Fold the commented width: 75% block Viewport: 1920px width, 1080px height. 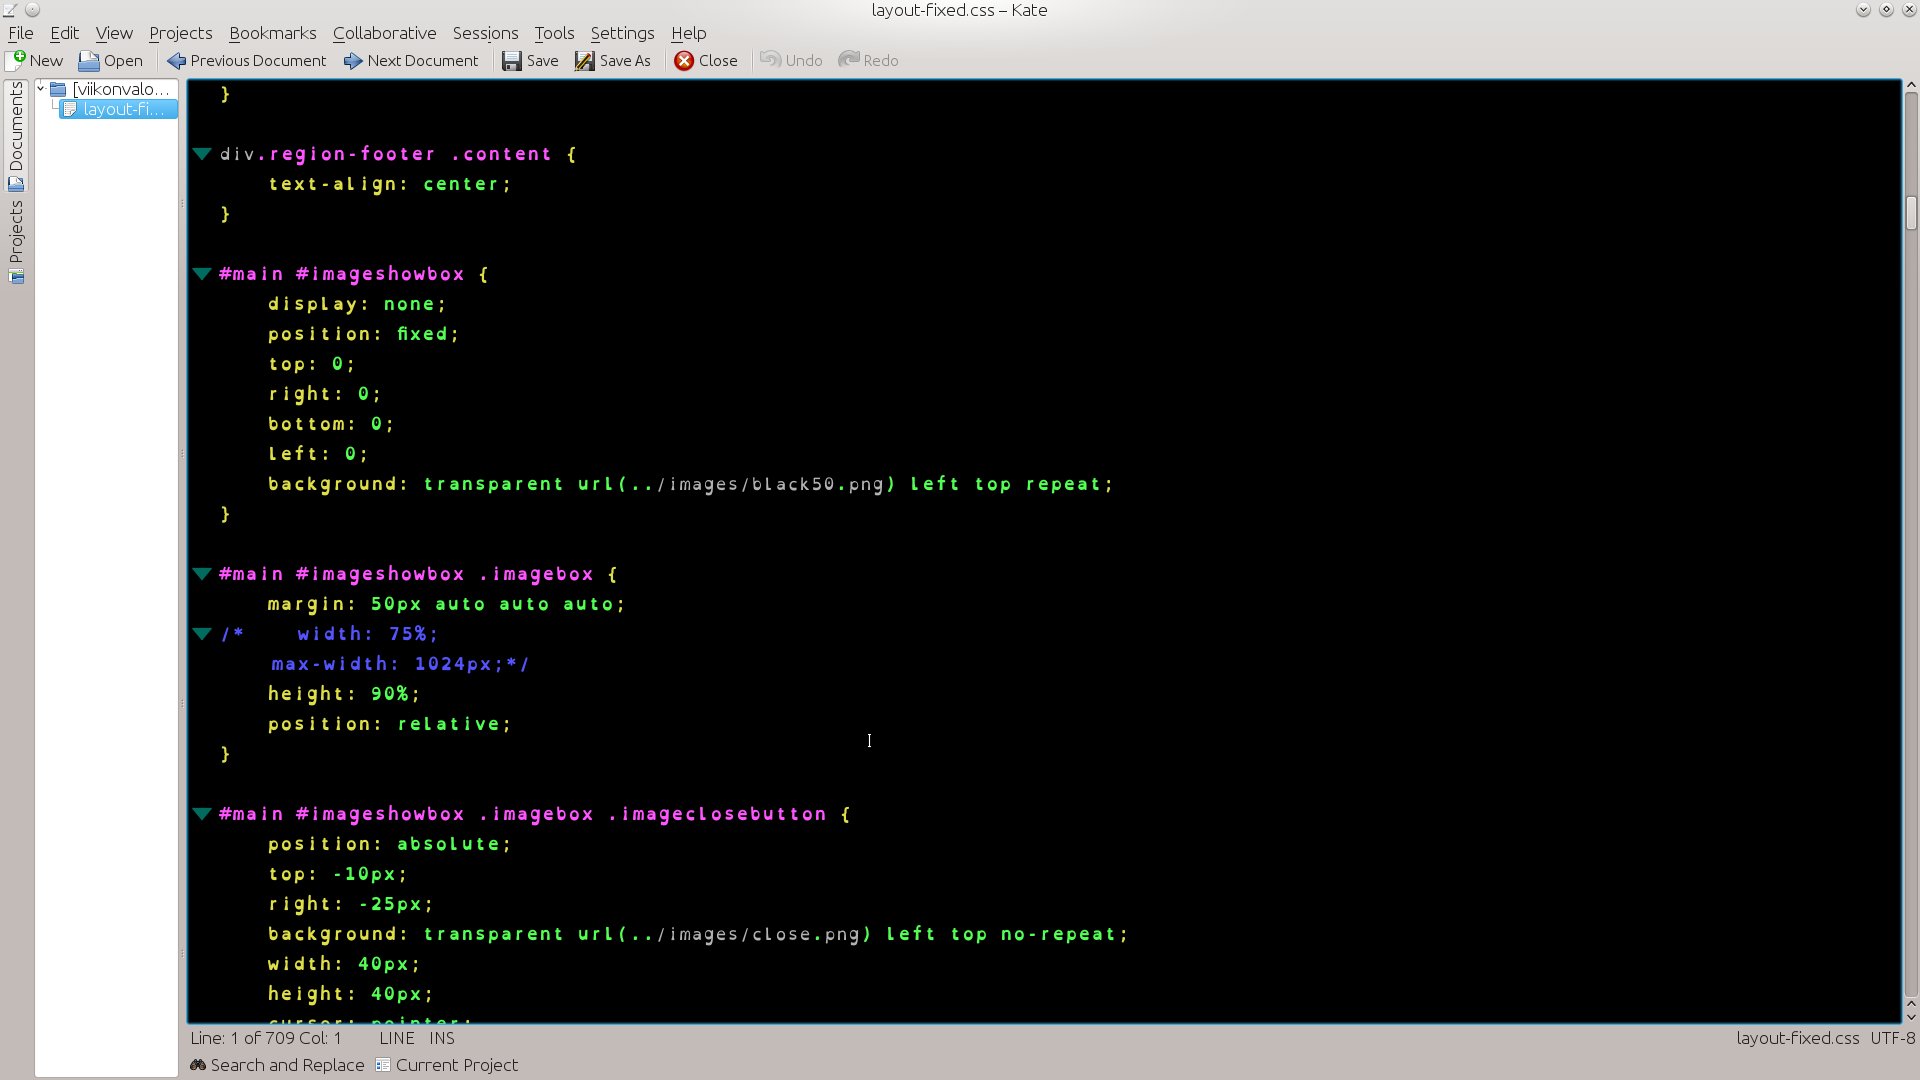tap(202, 634)
